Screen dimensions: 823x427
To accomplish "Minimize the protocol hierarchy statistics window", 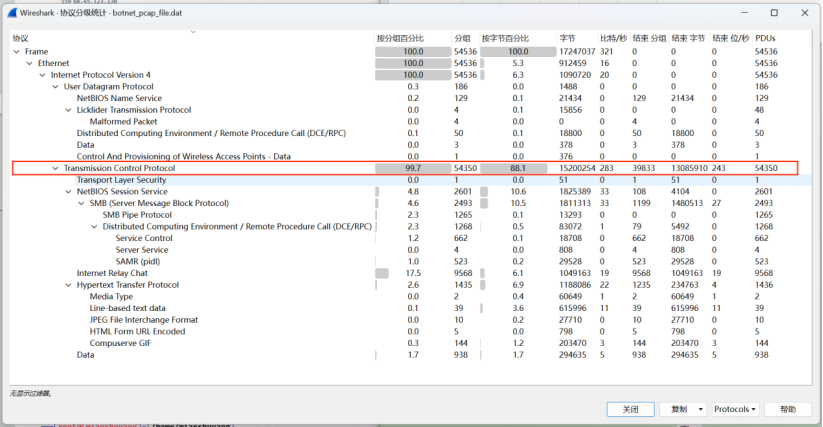I will pos(744,13).
